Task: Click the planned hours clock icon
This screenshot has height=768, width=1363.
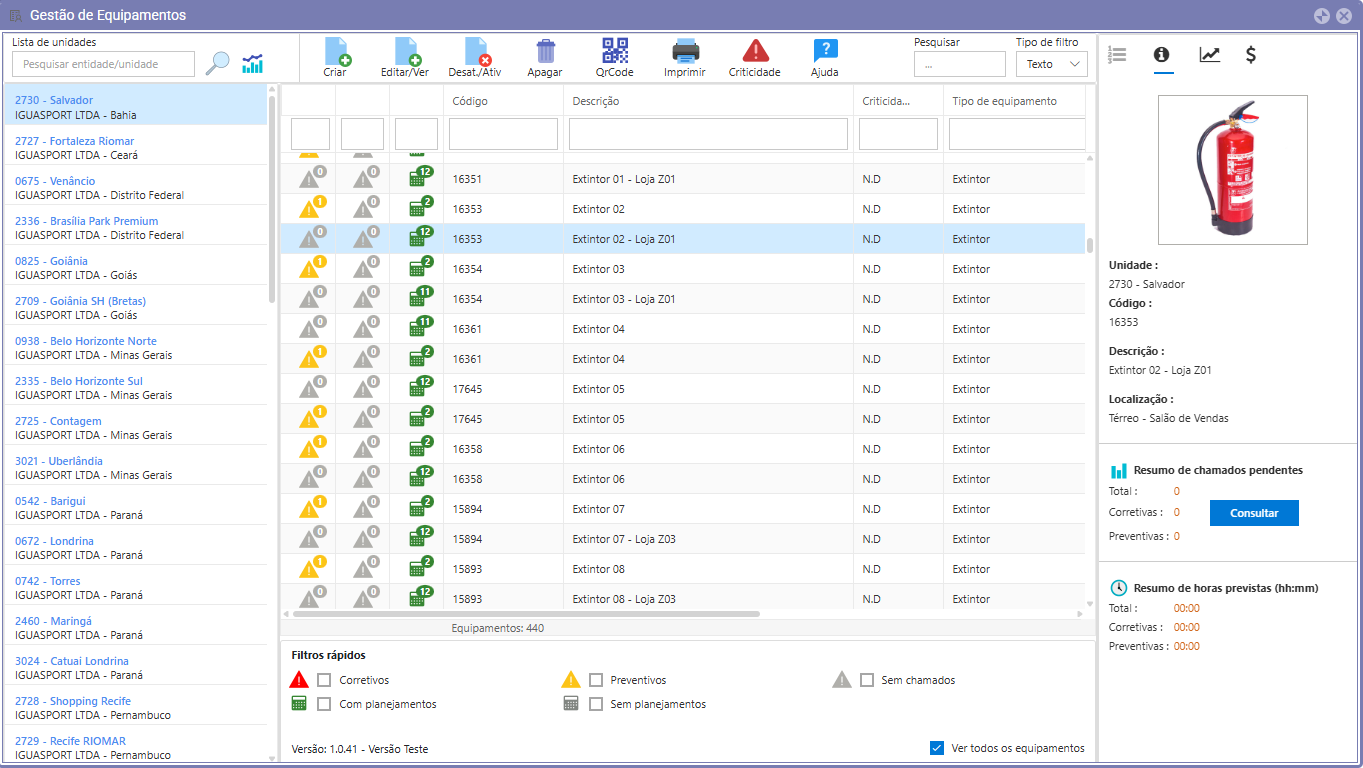Action: click(x=1119, y=588)
